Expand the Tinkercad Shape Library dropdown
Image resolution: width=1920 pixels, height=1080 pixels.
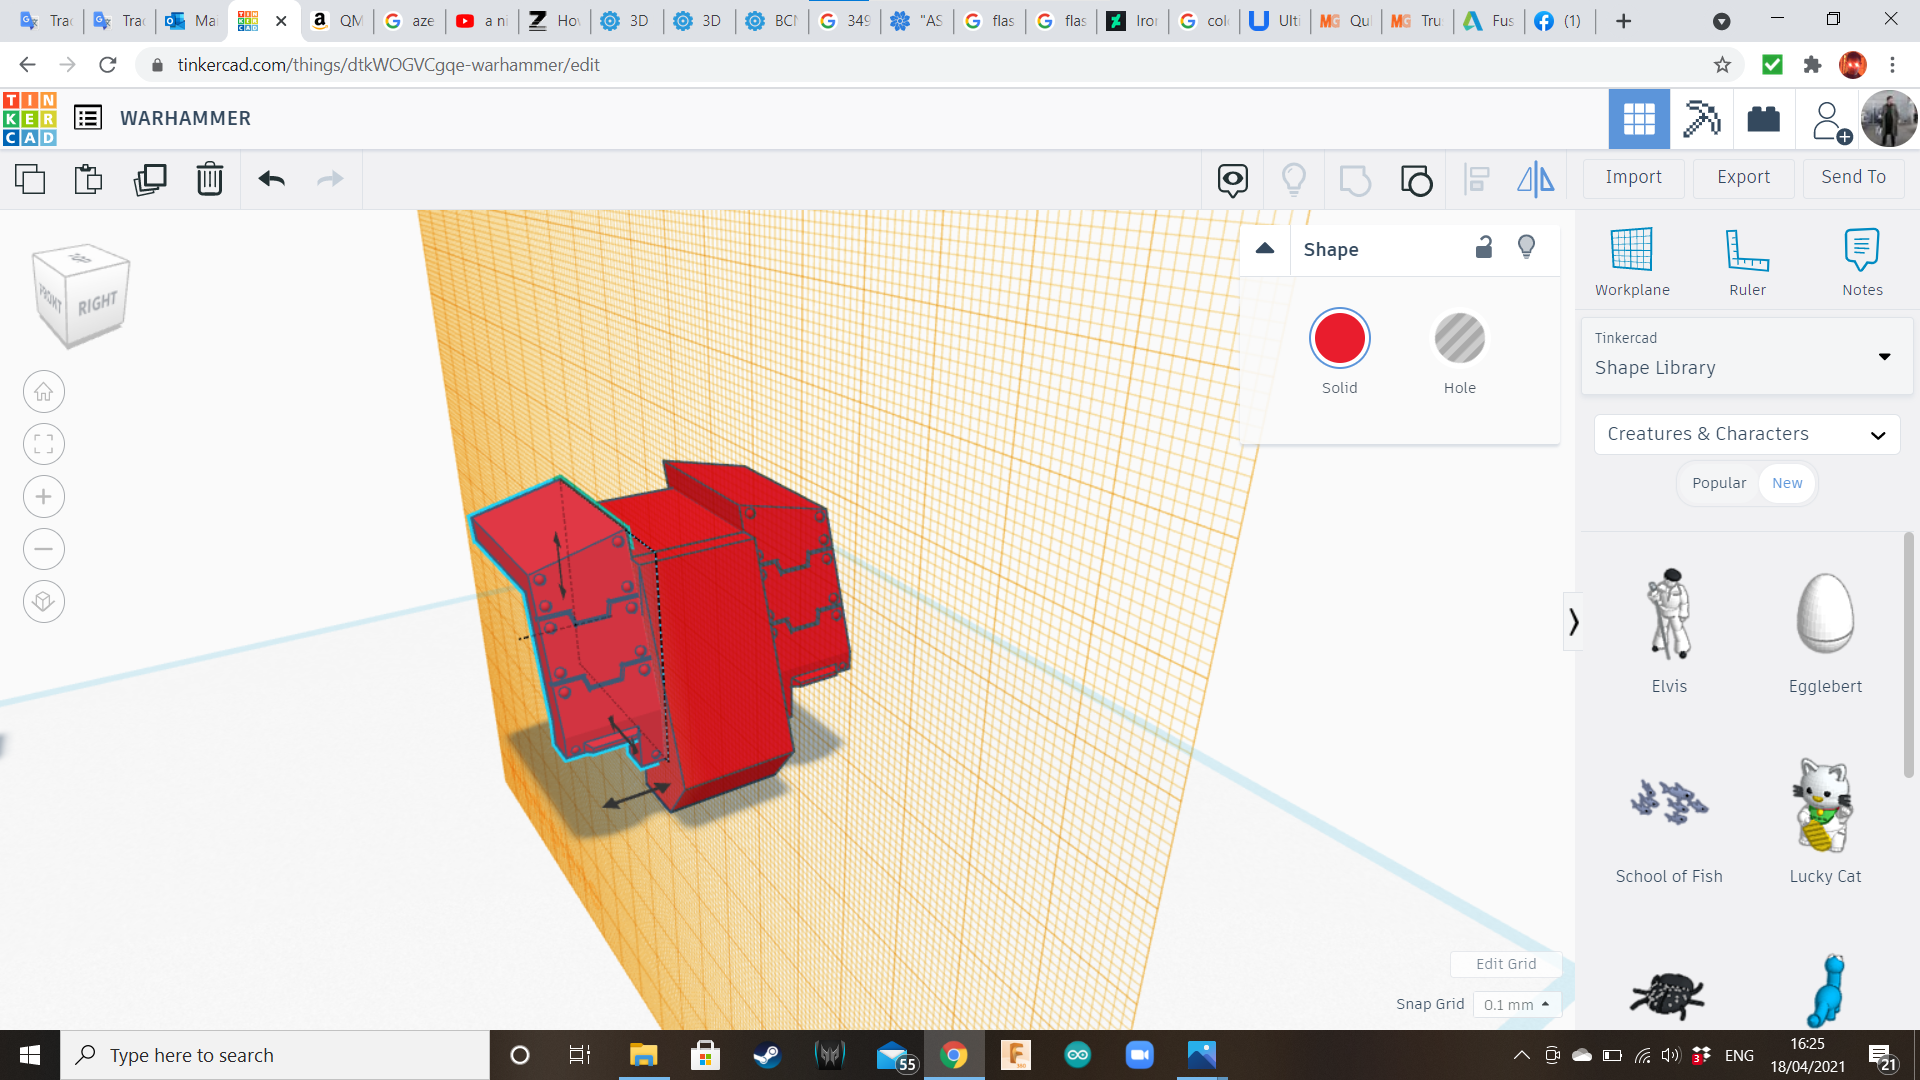1883,357
